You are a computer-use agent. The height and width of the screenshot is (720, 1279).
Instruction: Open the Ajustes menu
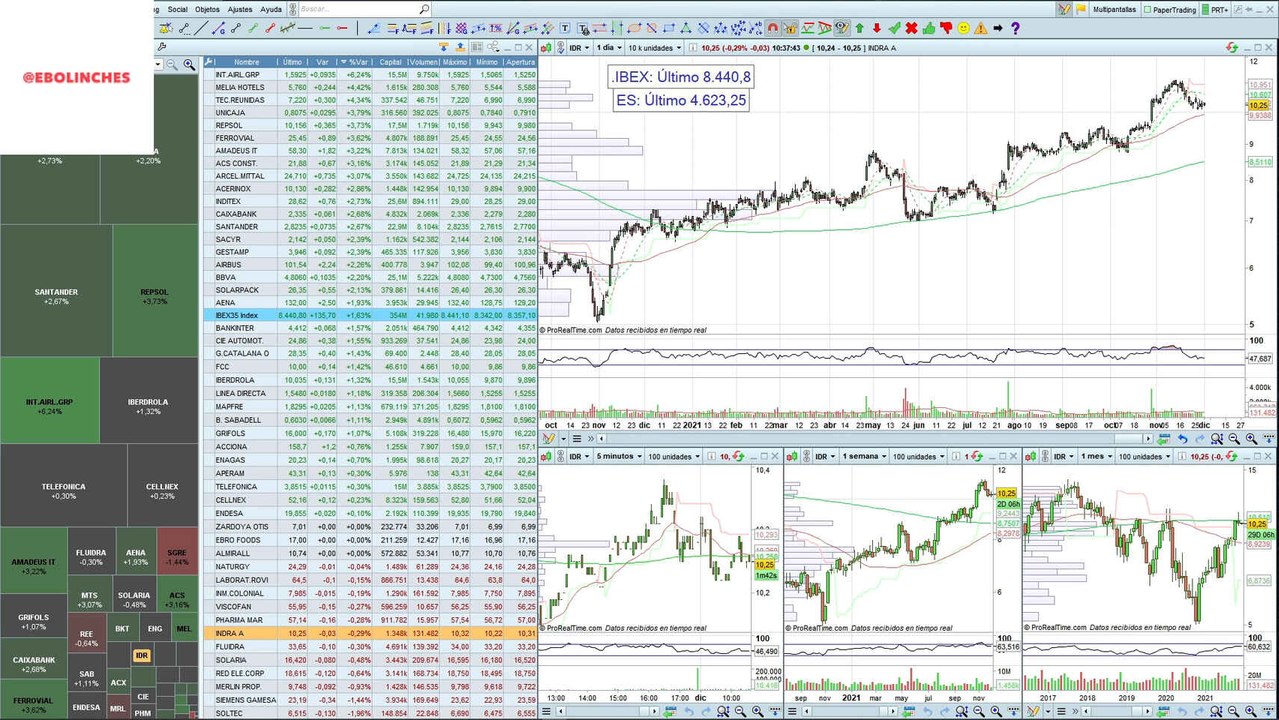coord(240,8)
